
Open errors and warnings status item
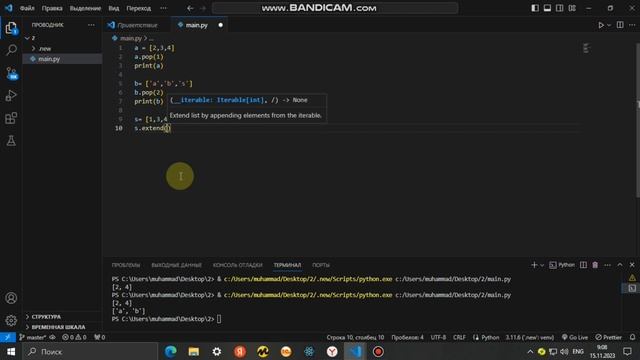pyautogui.click(x=74, y=338)
